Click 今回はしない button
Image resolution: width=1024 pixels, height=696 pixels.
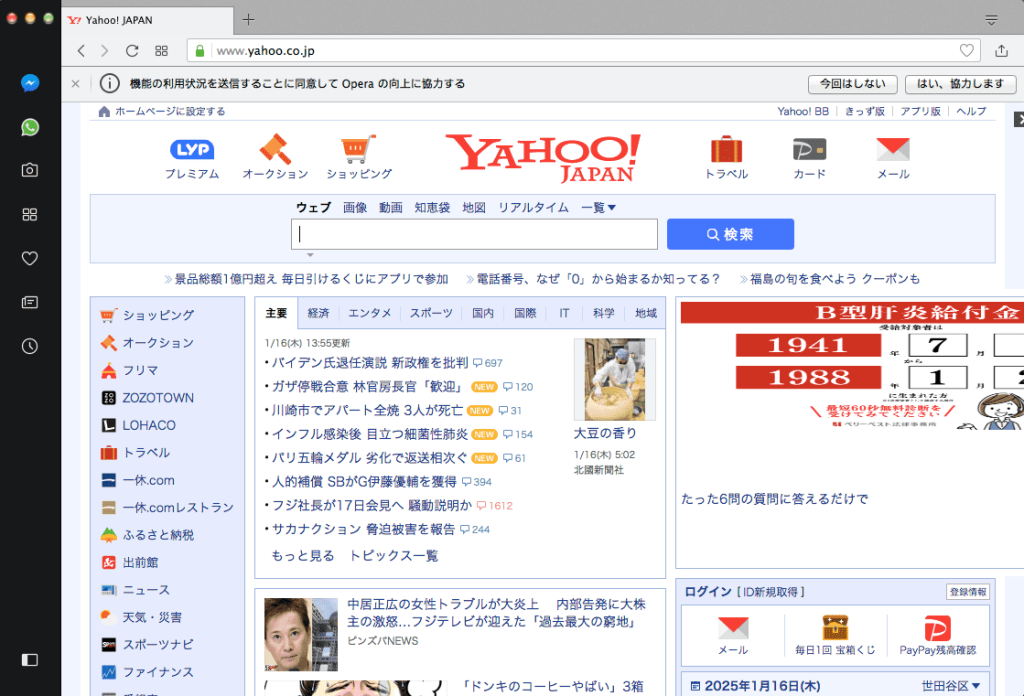852,84
